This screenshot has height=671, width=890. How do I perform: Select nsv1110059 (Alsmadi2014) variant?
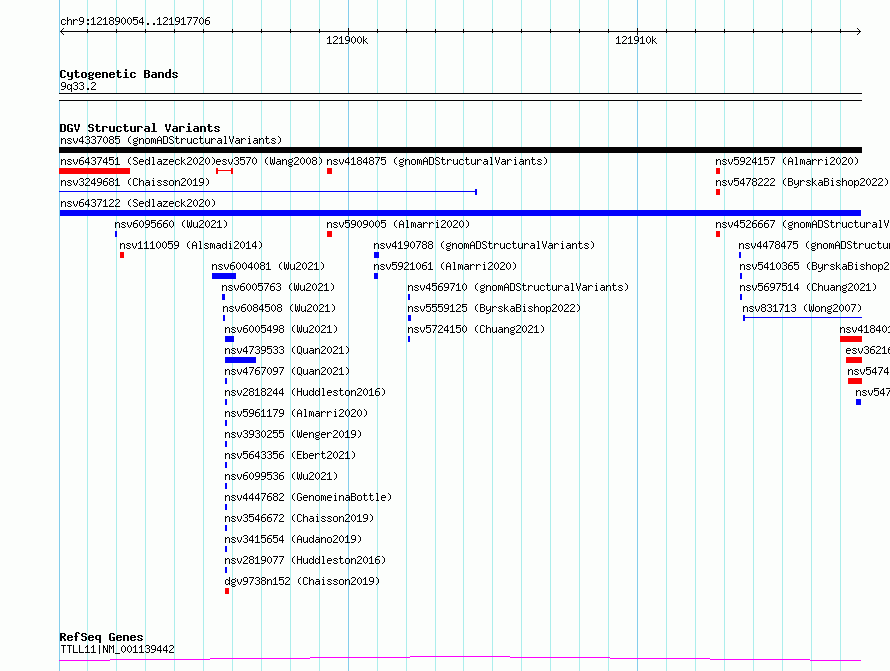click(191, 245)
